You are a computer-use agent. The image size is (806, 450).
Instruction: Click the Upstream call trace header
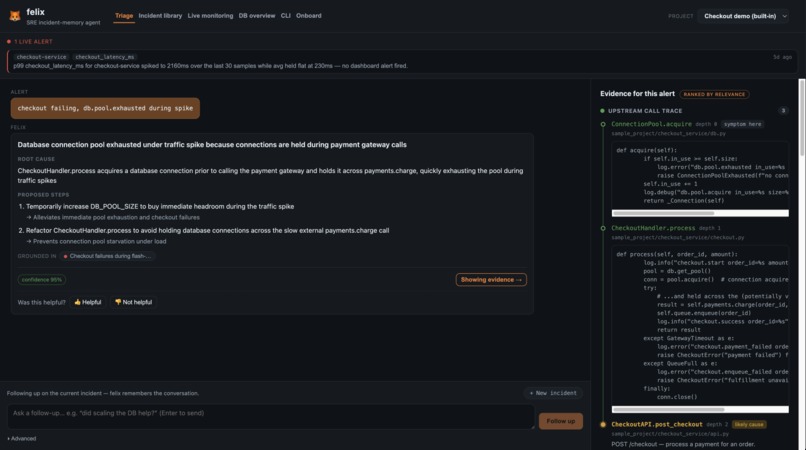click(x=645, y=111)
